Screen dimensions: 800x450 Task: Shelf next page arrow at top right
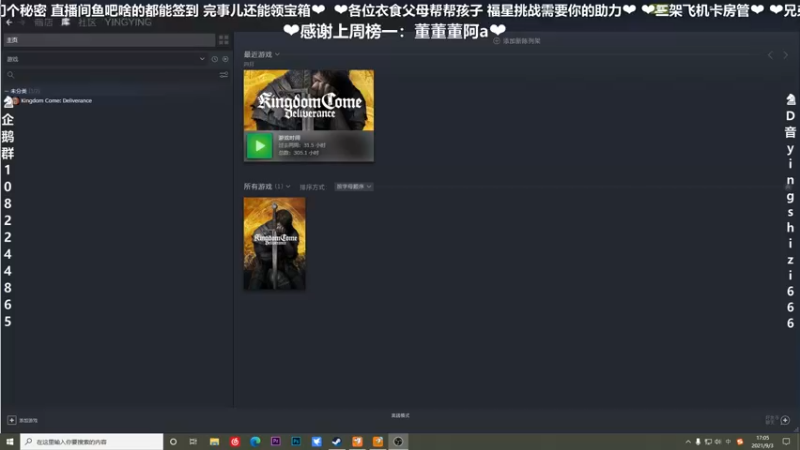click(x=786, y=55)
